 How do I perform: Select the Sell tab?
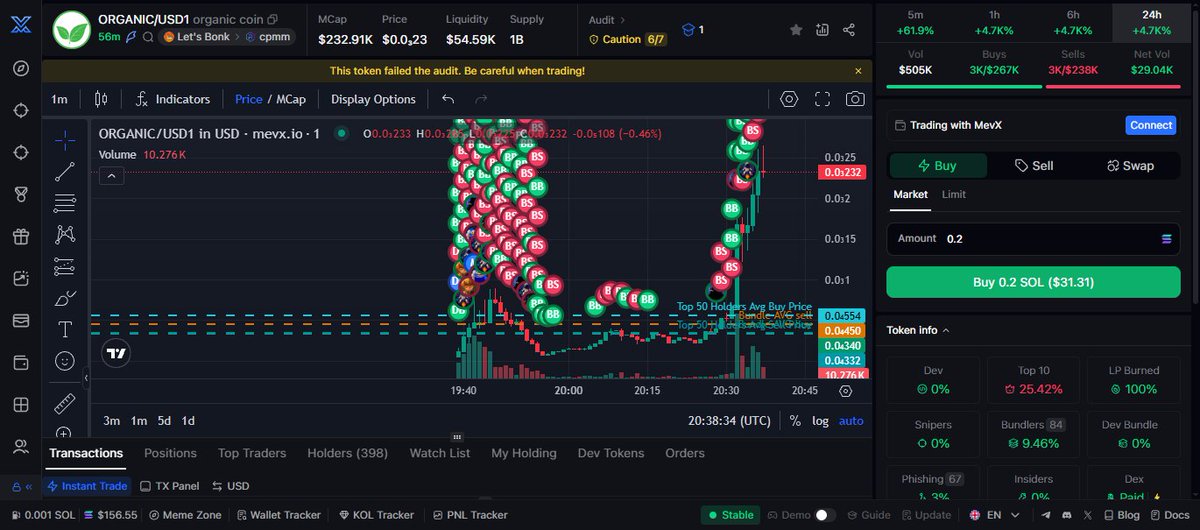(1034, 166)
